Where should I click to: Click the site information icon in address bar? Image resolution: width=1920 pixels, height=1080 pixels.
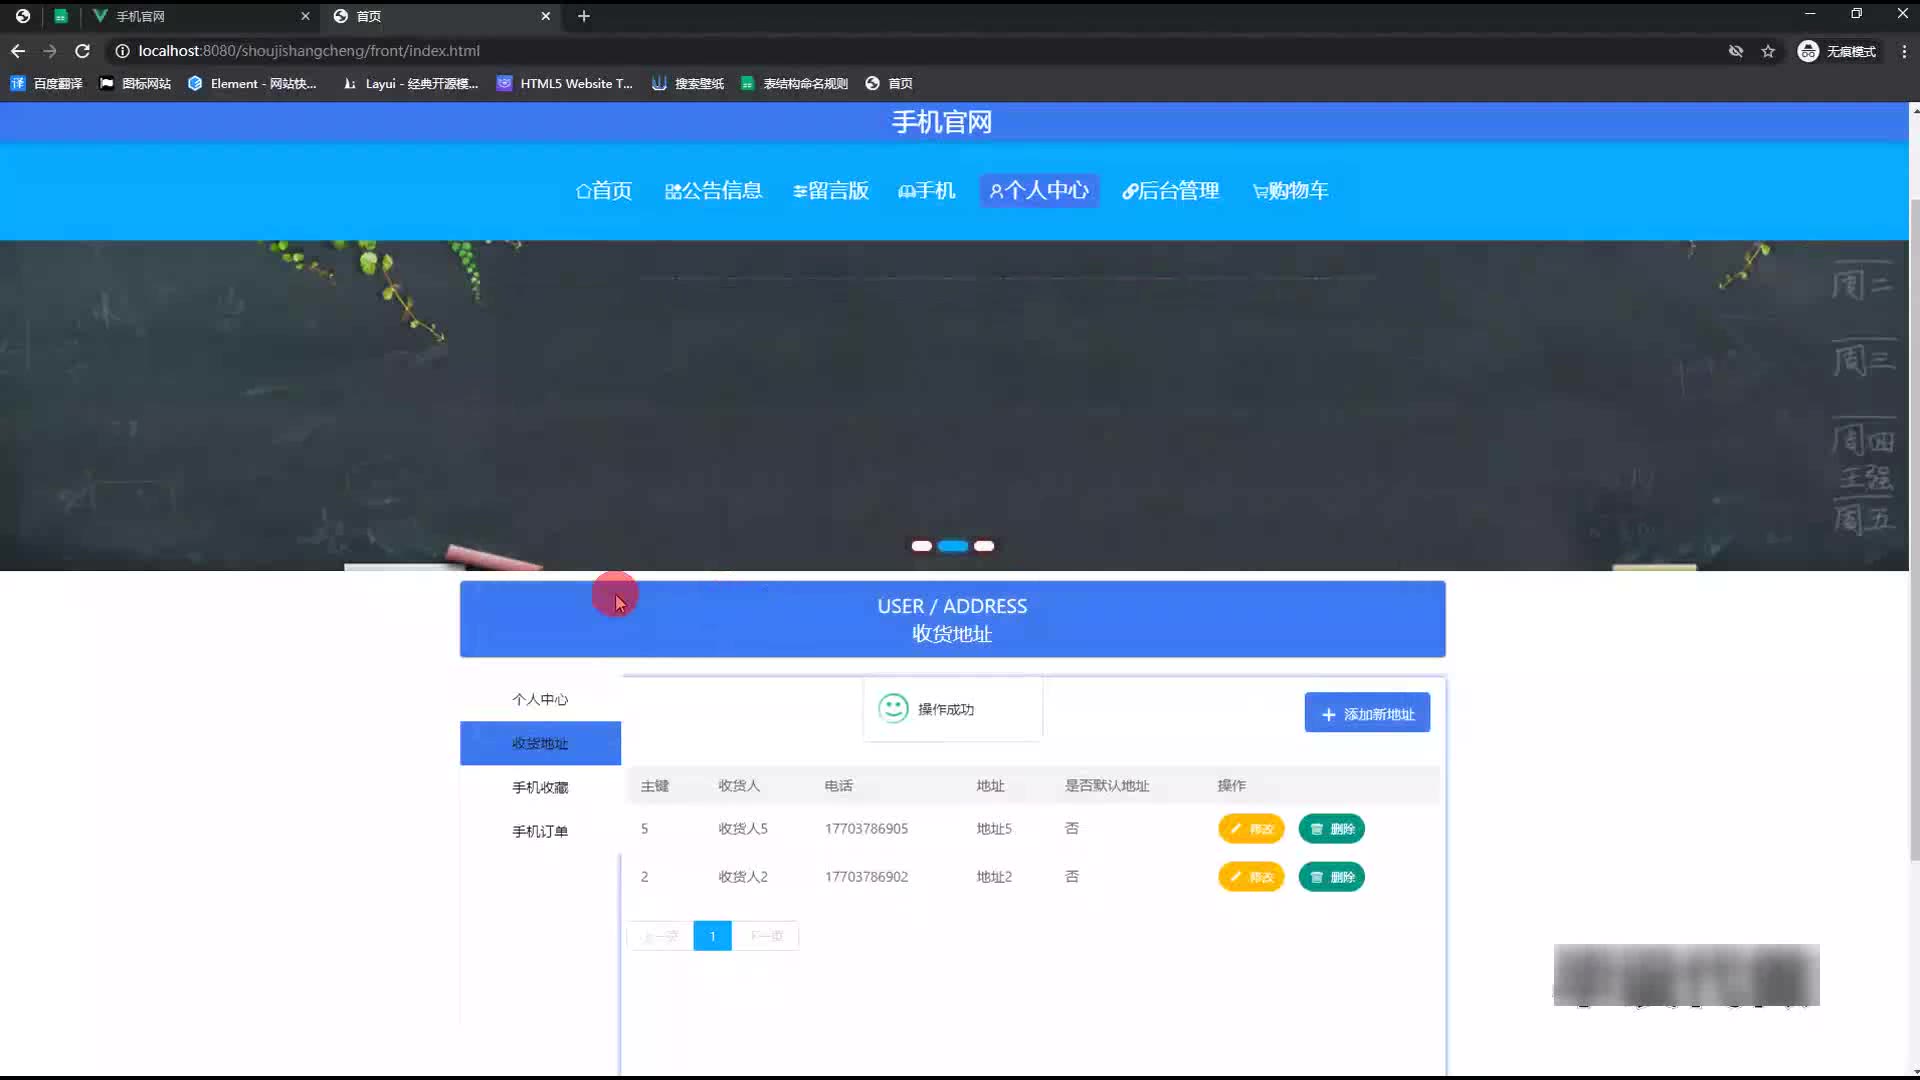point(122,51)
